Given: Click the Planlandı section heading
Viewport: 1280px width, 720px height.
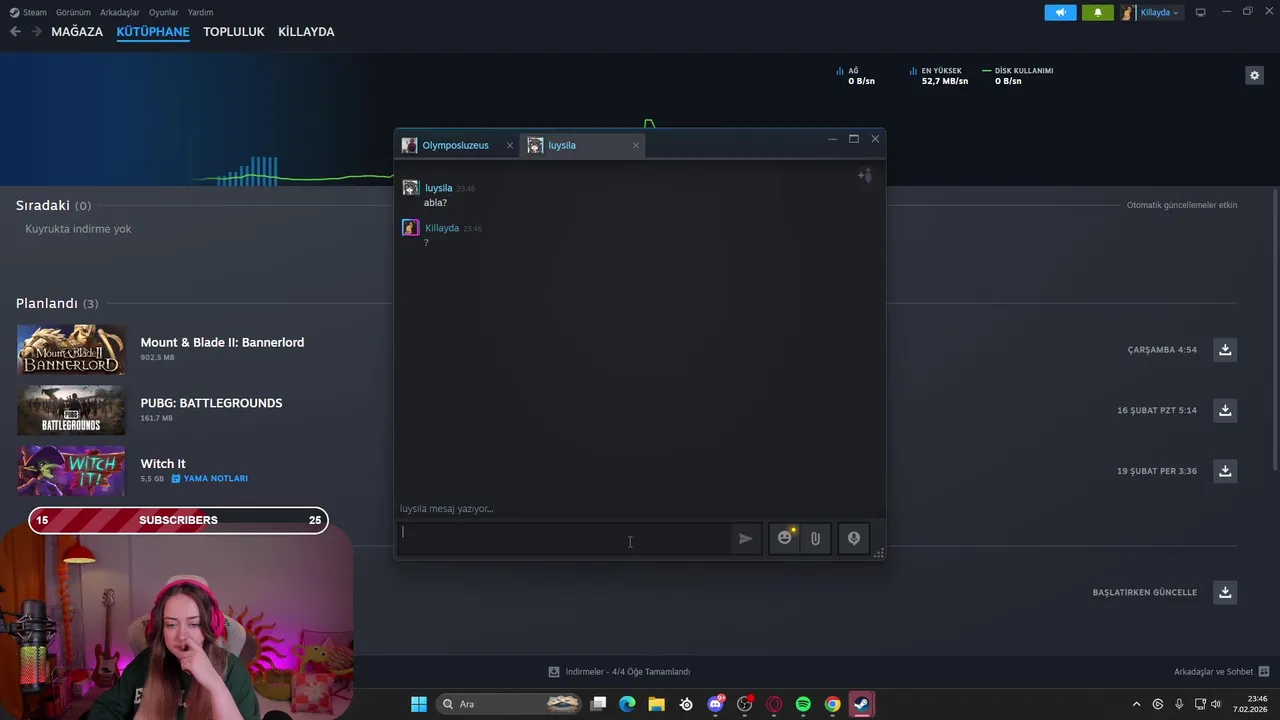Looking at the screenshot, I should click(x=47, y=303).
